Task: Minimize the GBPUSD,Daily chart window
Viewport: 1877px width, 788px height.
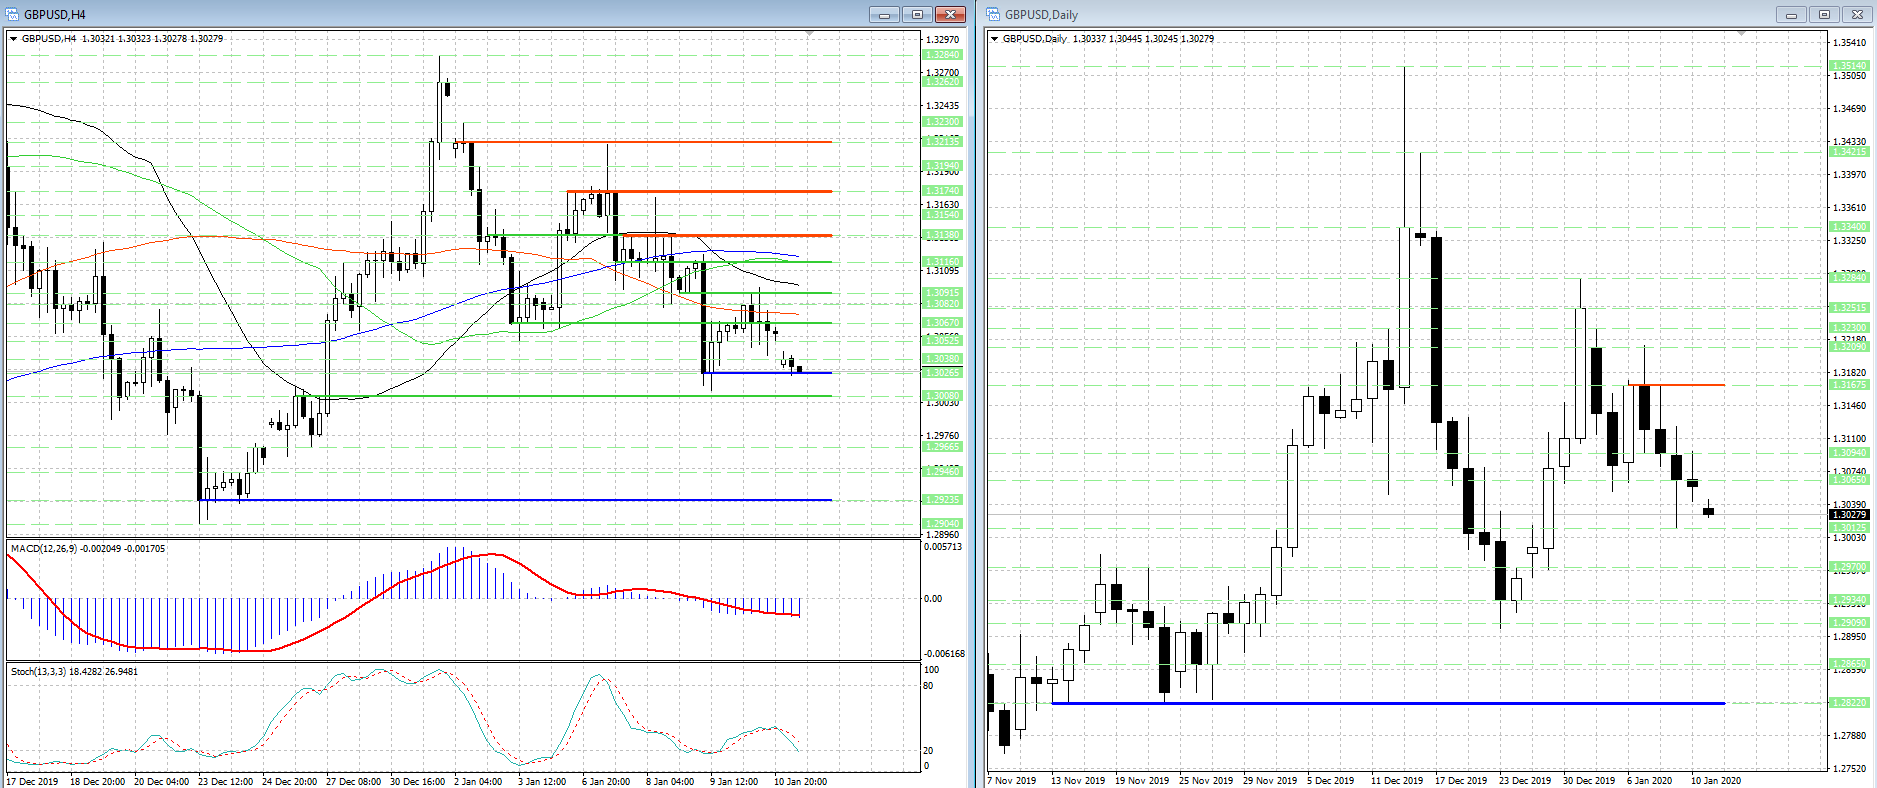Action: point(1791,14)
